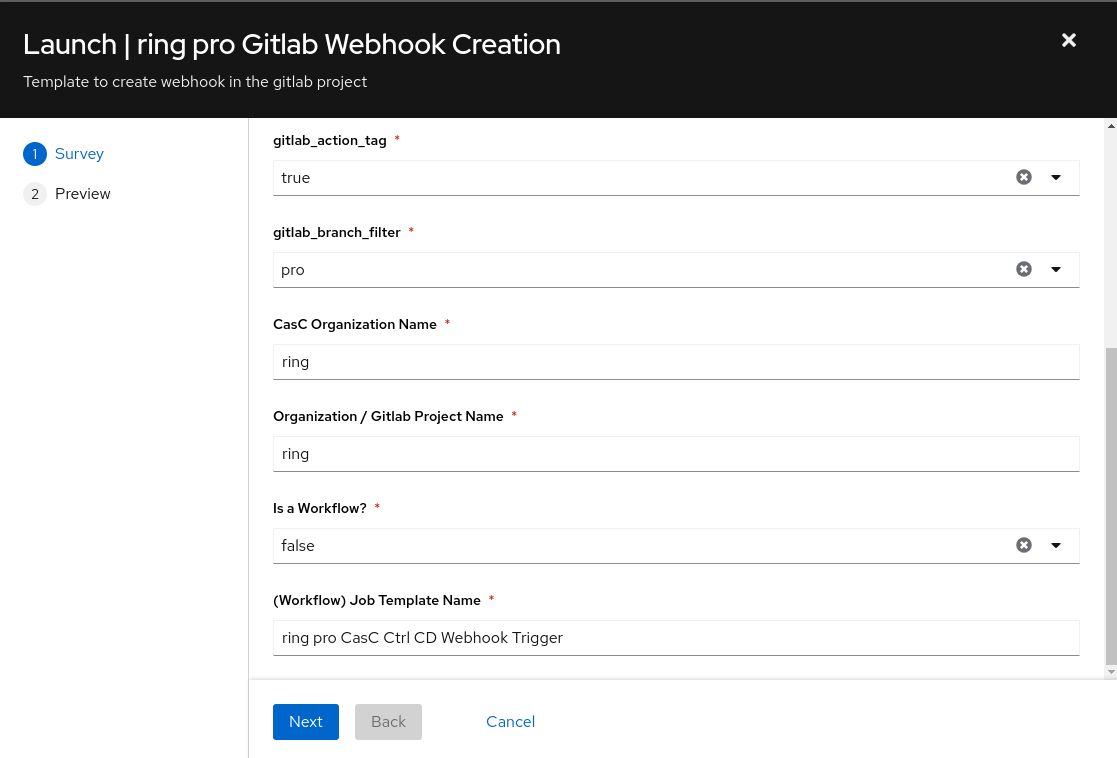Click the scrollbar down arrow
Screen dimensions: 1117x758
[x=1111, y=672]
